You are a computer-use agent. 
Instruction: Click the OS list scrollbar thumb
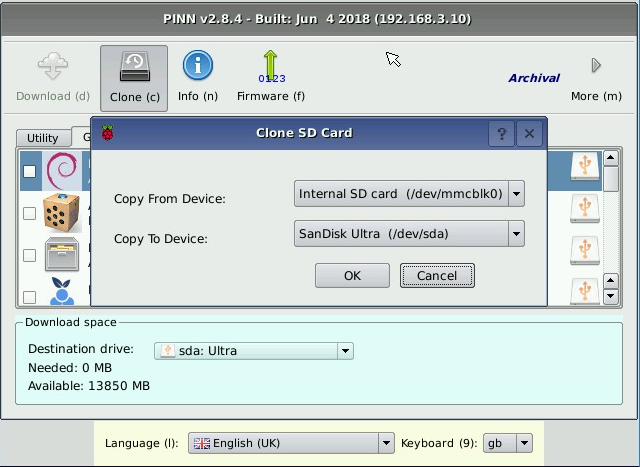click(x=611, y=179)
